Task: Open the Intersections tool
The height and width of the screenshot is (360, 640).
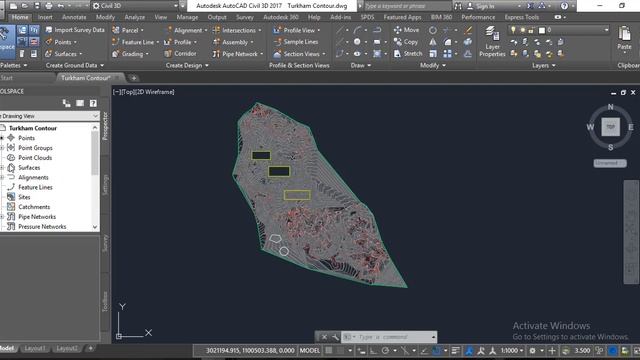Action: (237, 30)
